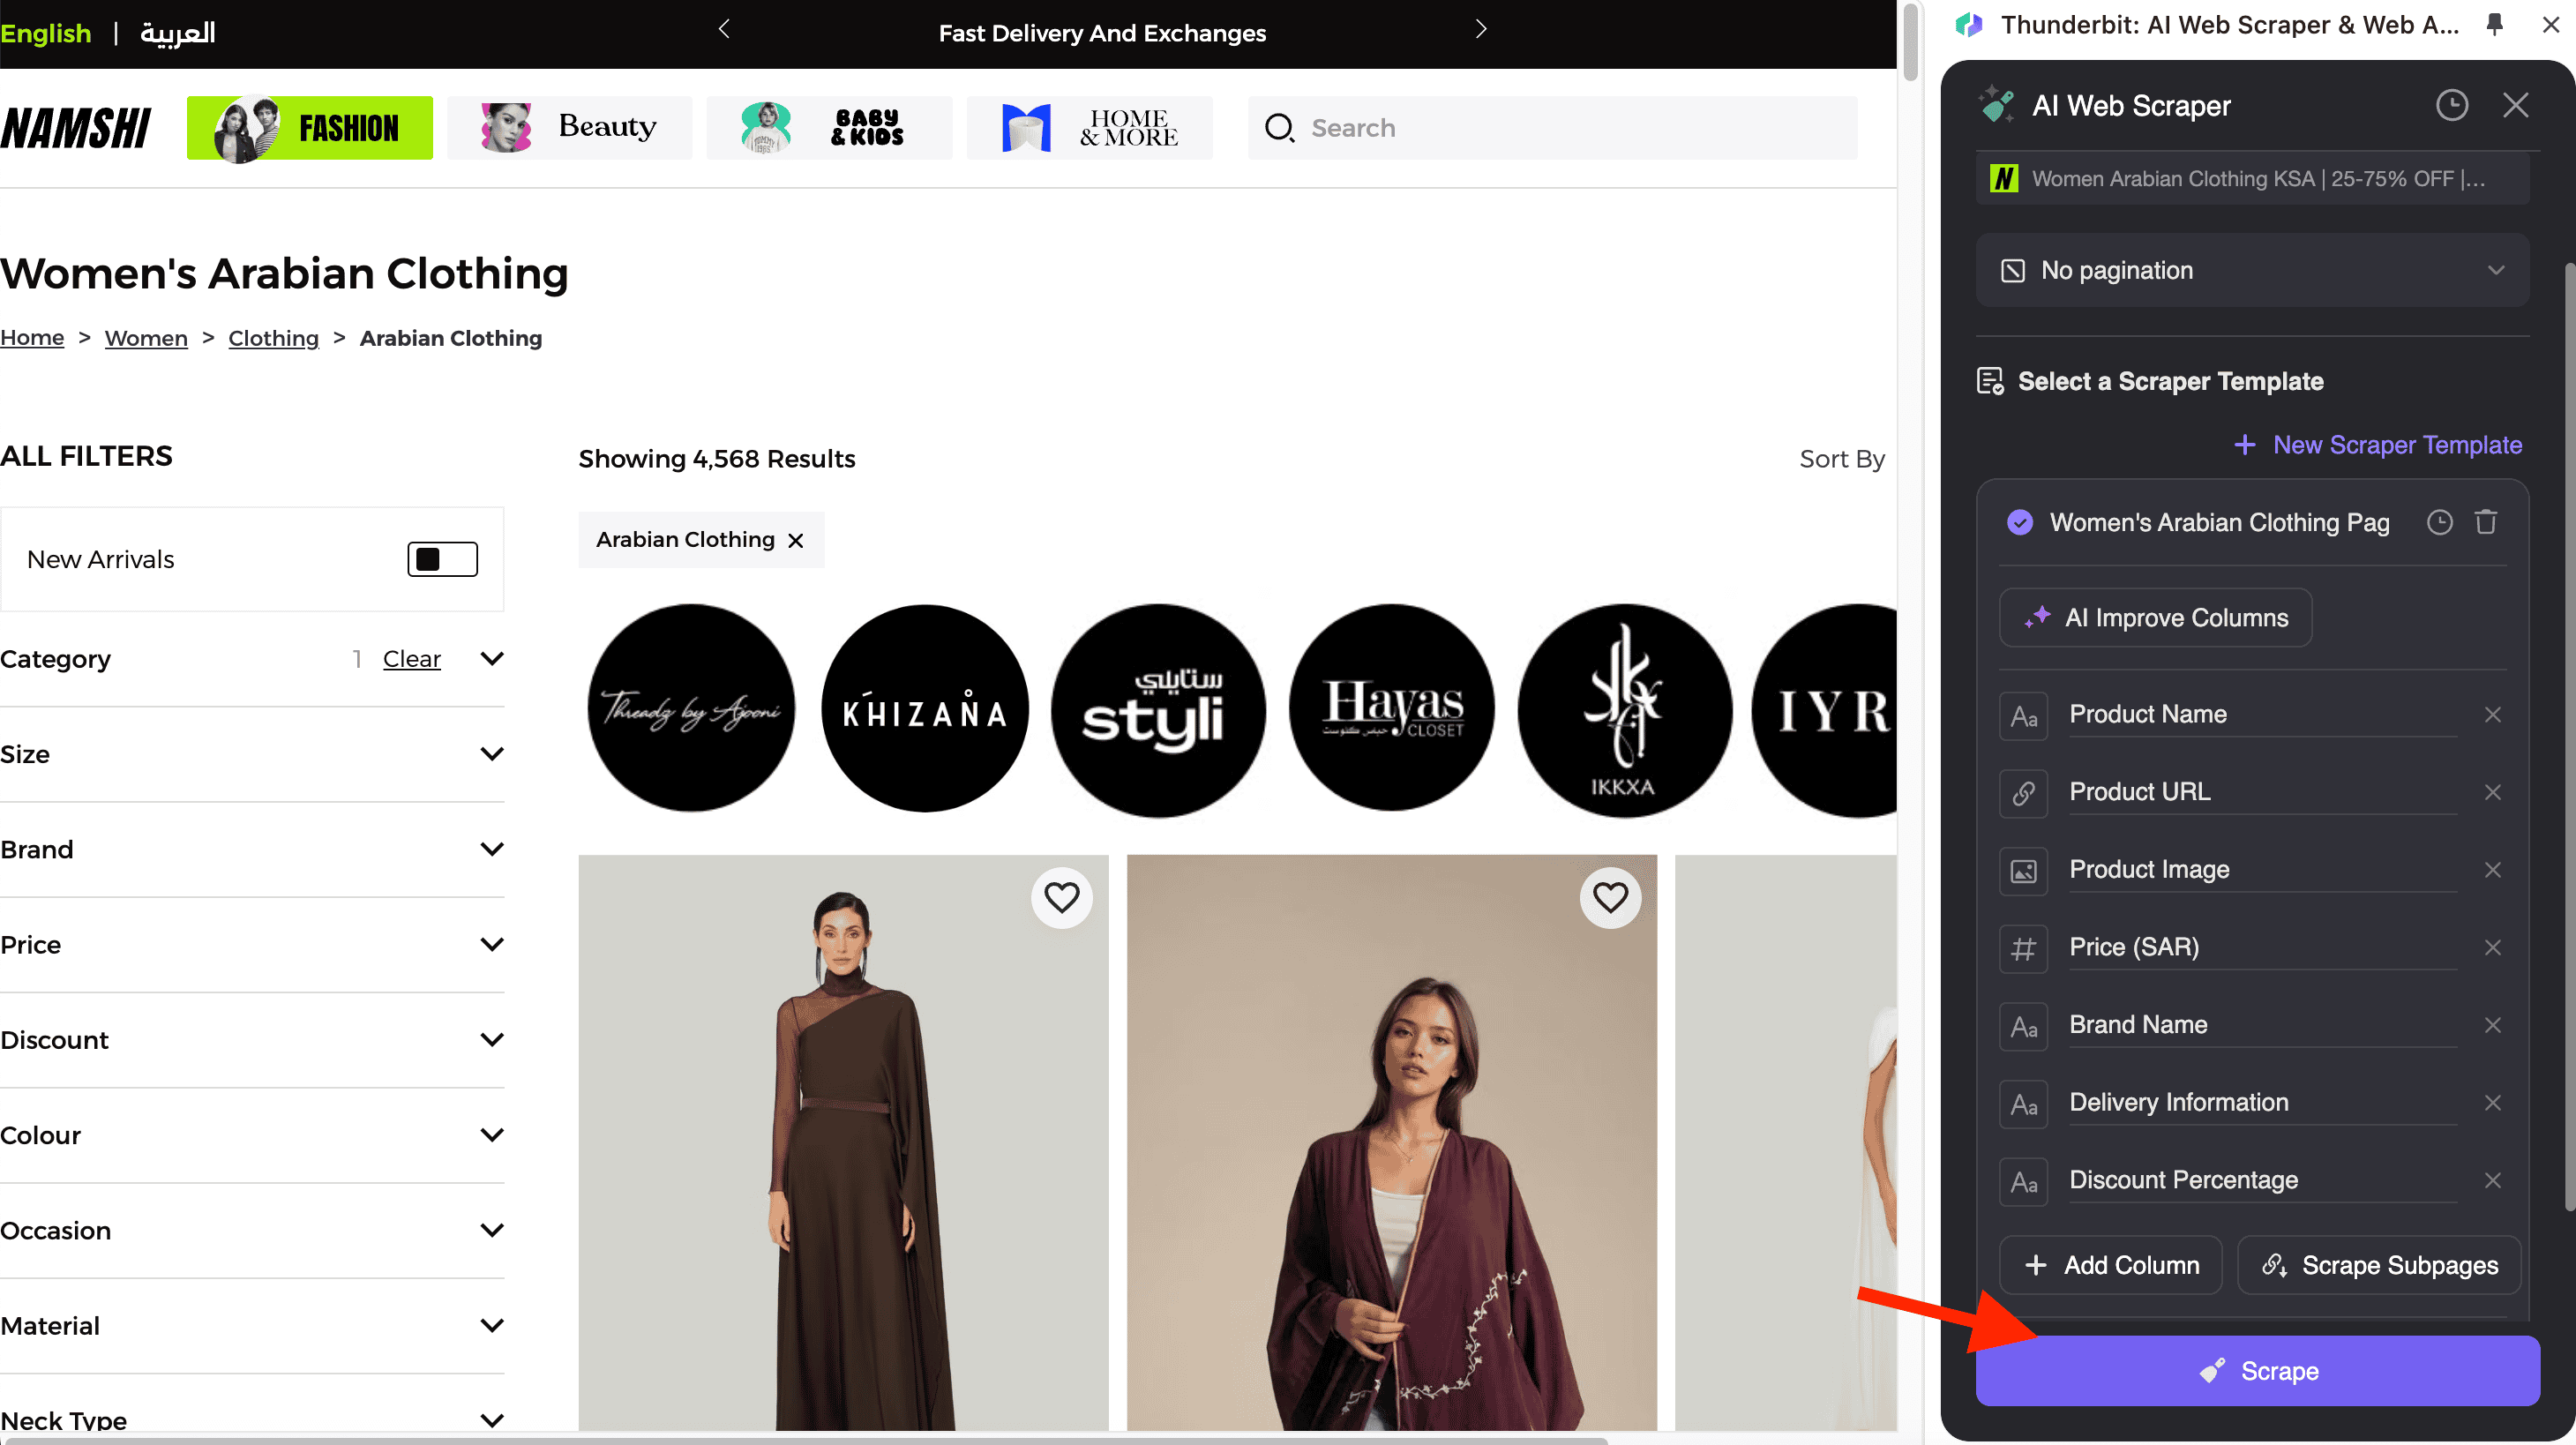Remove the Product URL column
Viewport: 2576px width, 1445px height.
click(2492, 792)
